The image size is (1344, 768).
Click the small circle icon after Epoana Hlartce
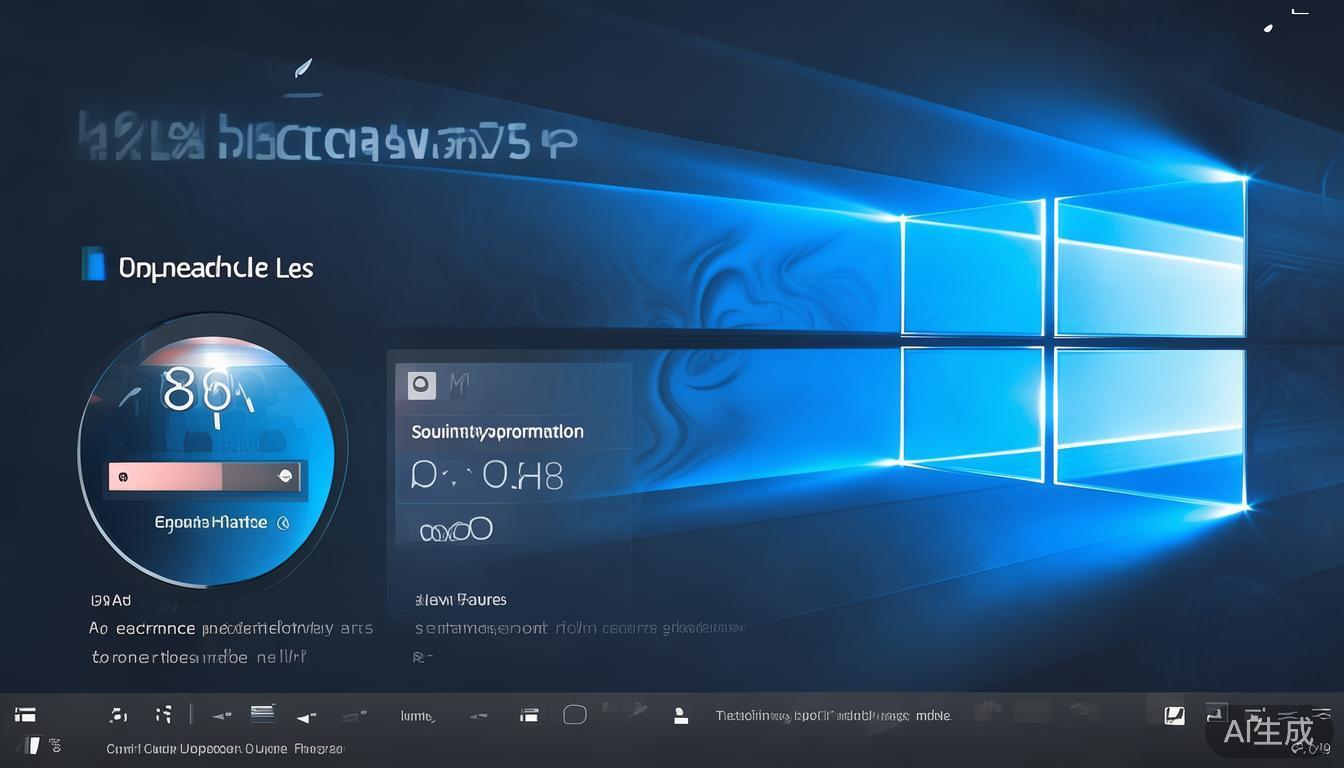[x=283, y=522]
